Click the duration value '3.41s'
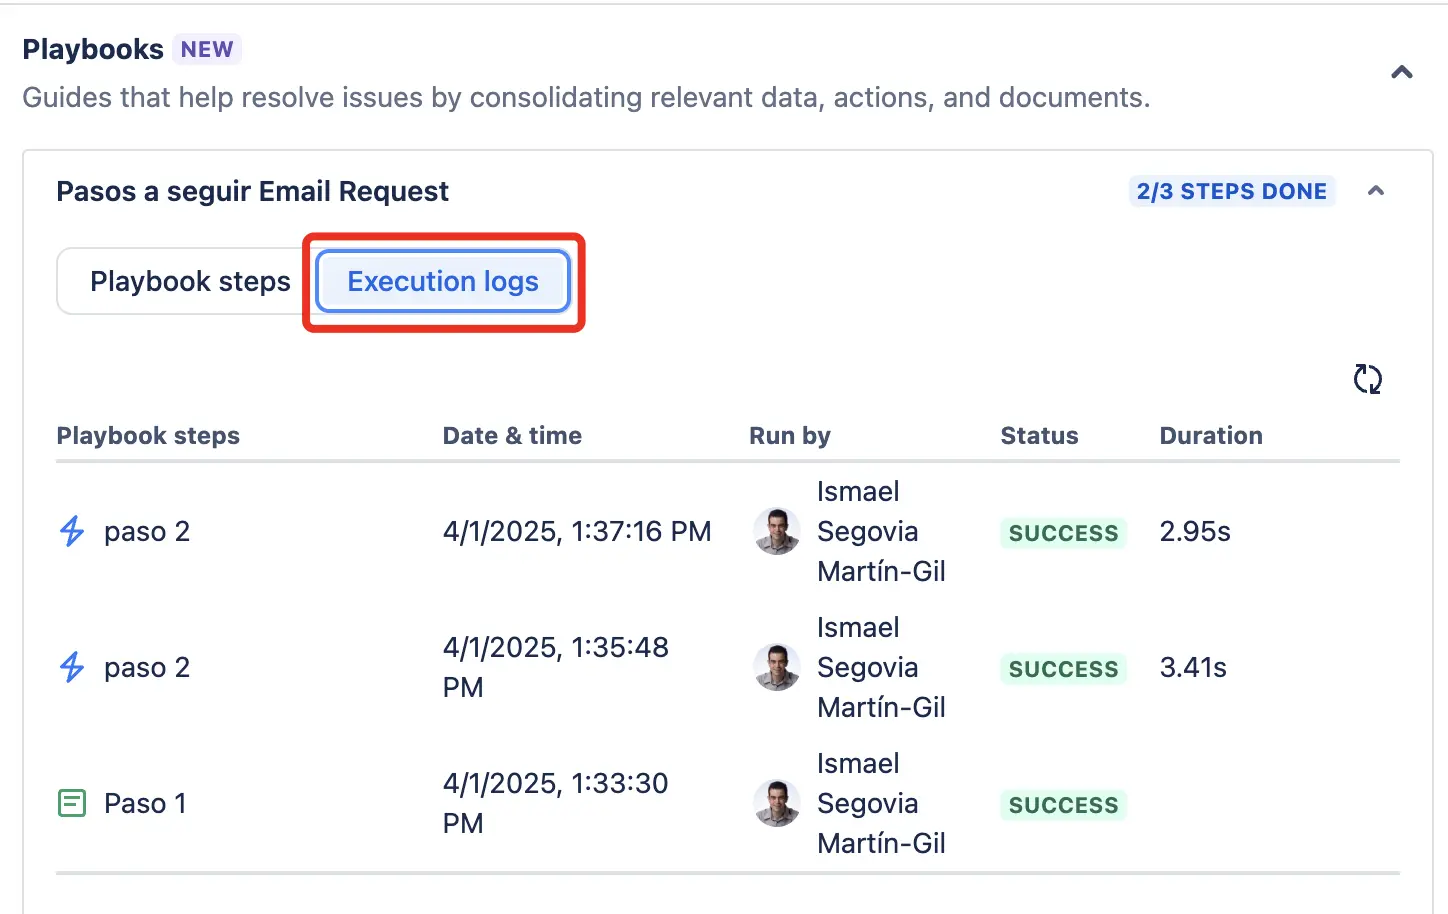Screen dimensions: 1448x914 pos(1193,667)
